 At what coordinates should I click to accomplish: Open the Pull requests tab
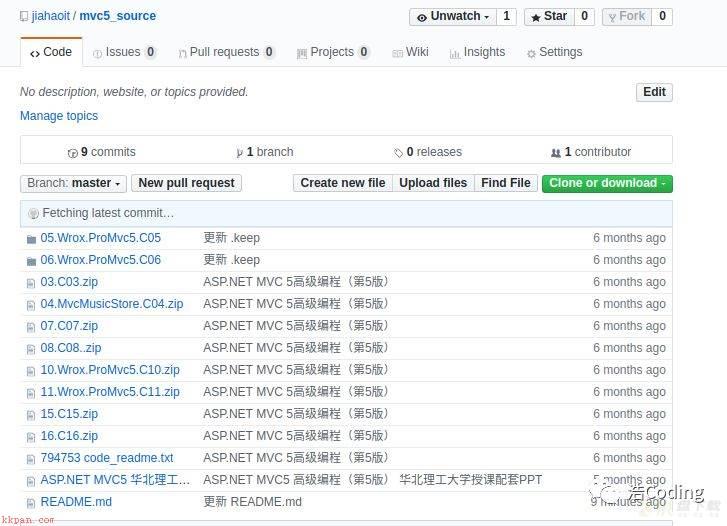coord(226,52)
